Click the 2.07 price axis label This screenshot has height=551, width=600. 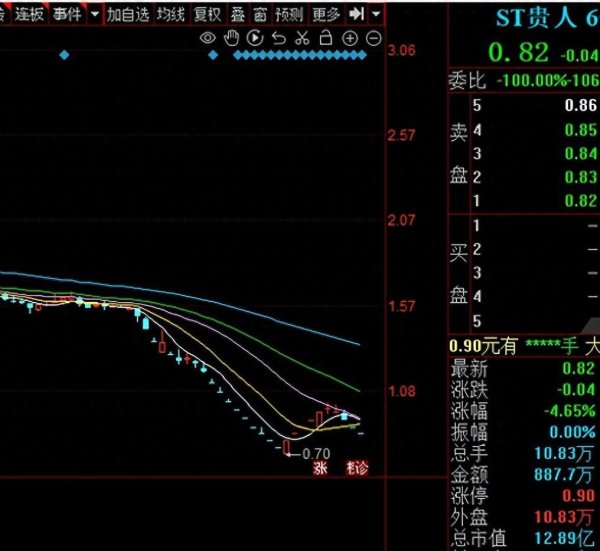(401, 220)
